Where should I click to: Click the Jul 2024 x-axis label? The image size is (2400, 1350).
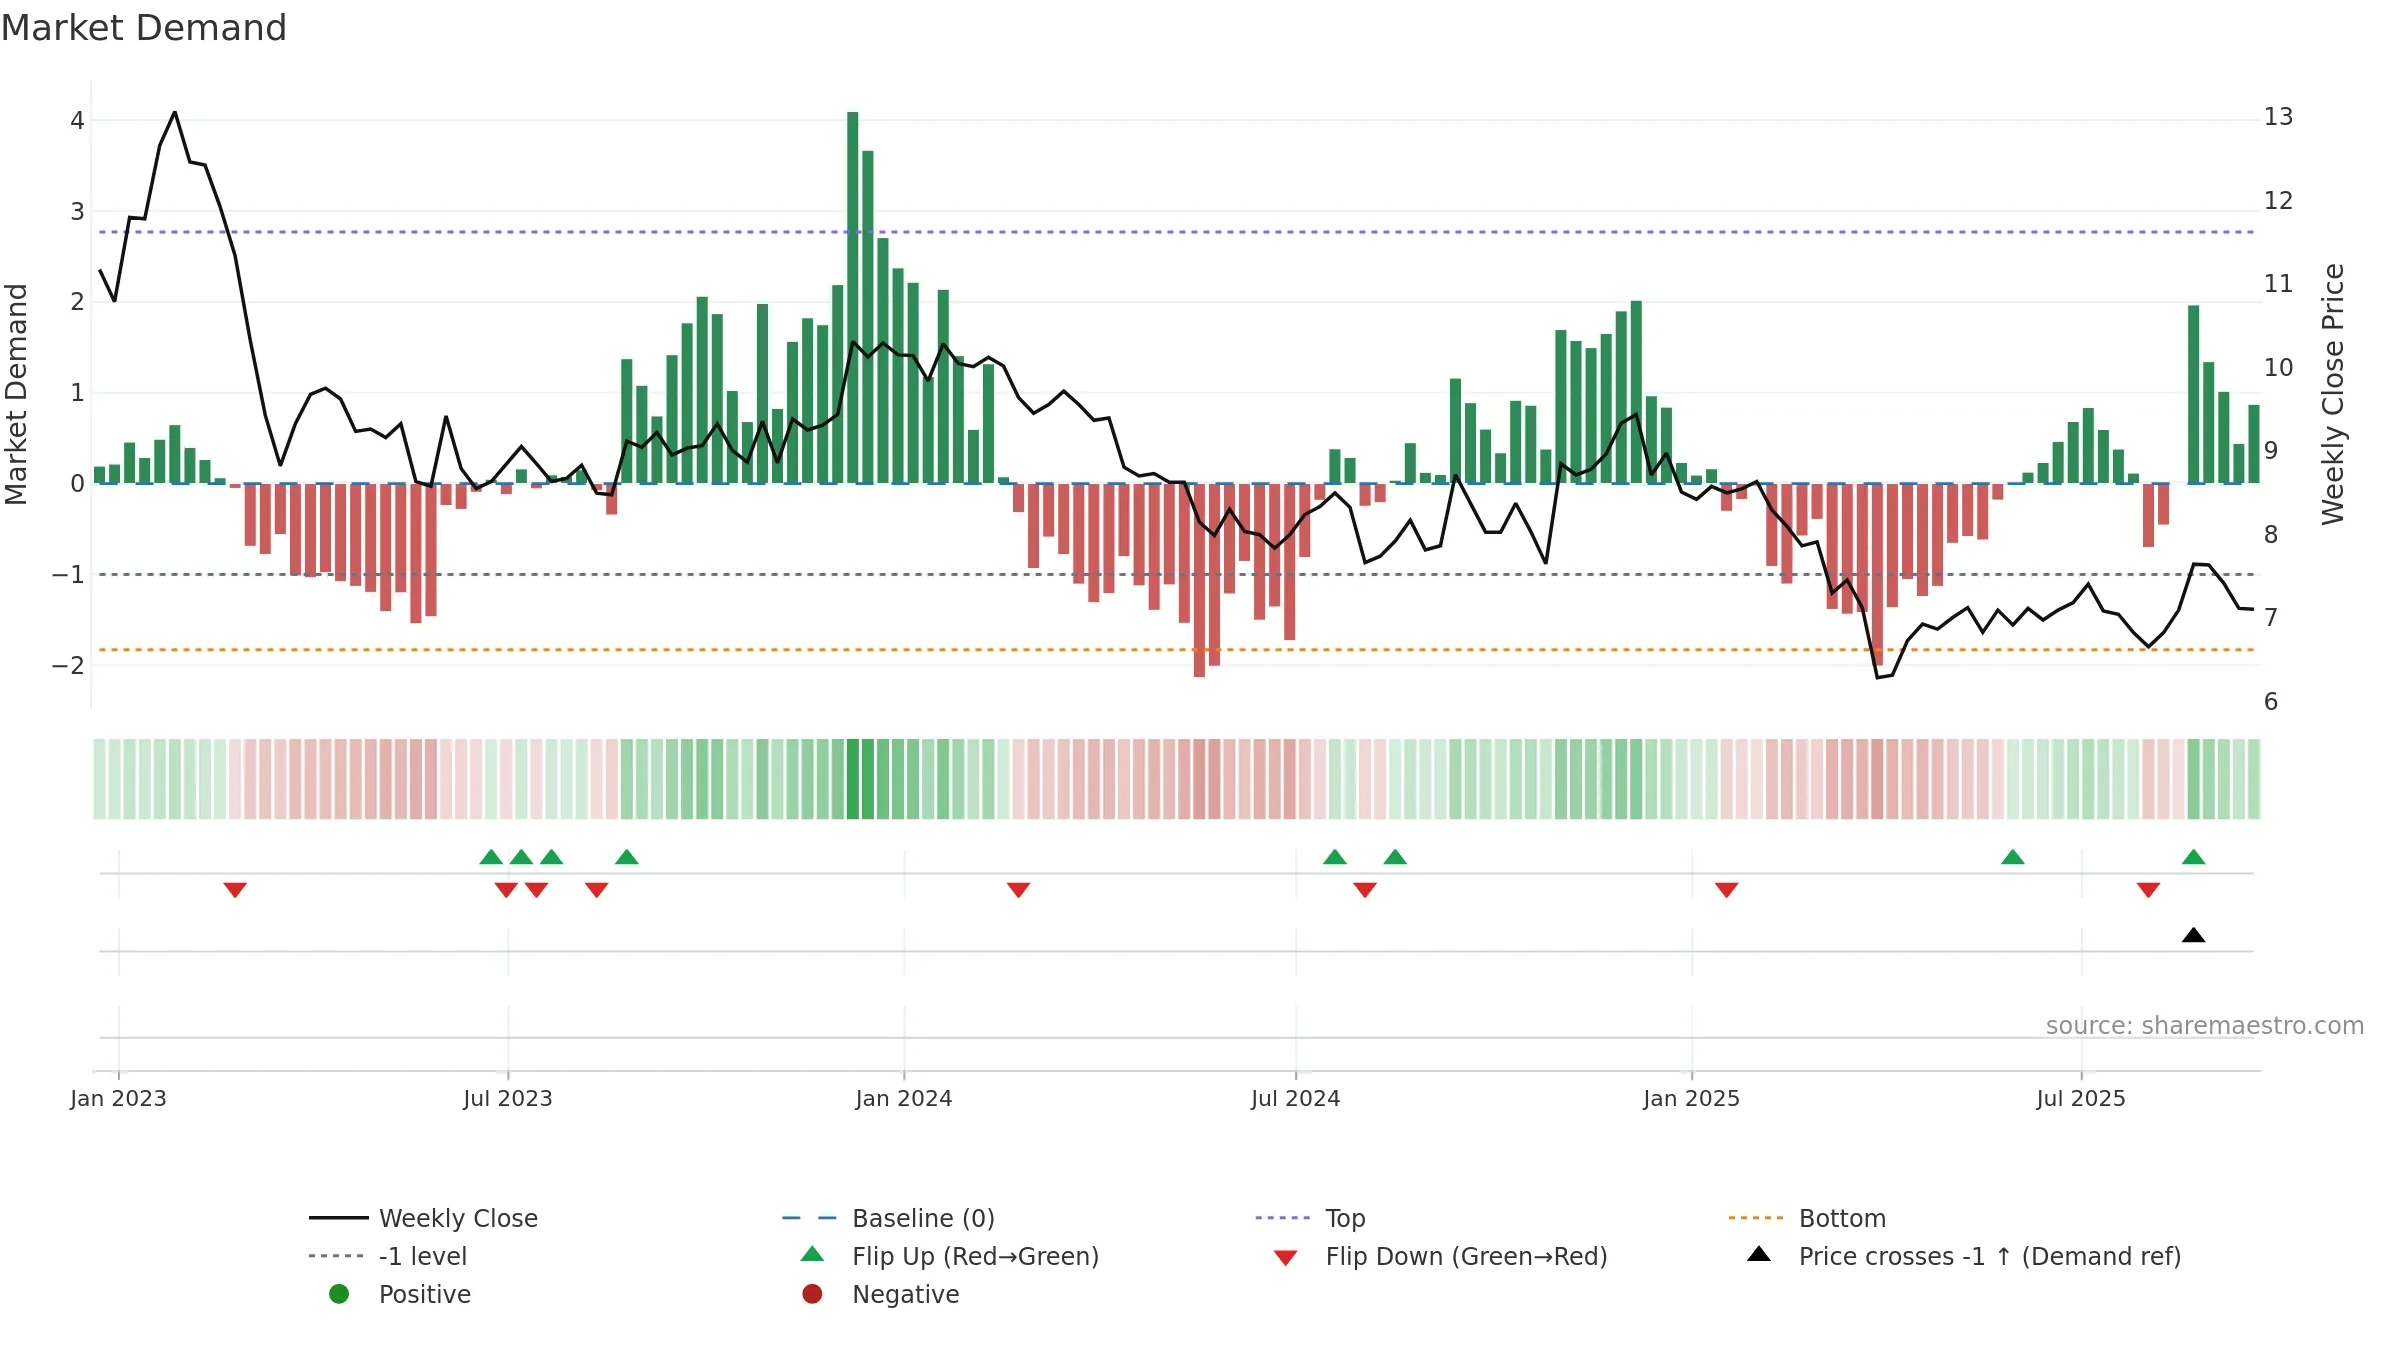[x=1296, y=1099]
